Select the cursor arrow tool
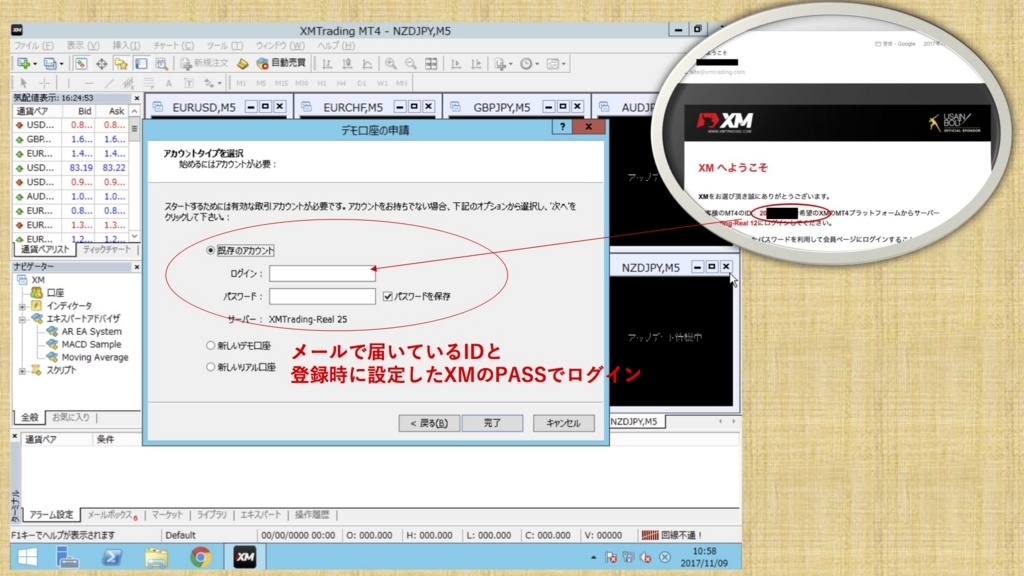Screen dimensions: 1024x576 click(24, 83)
